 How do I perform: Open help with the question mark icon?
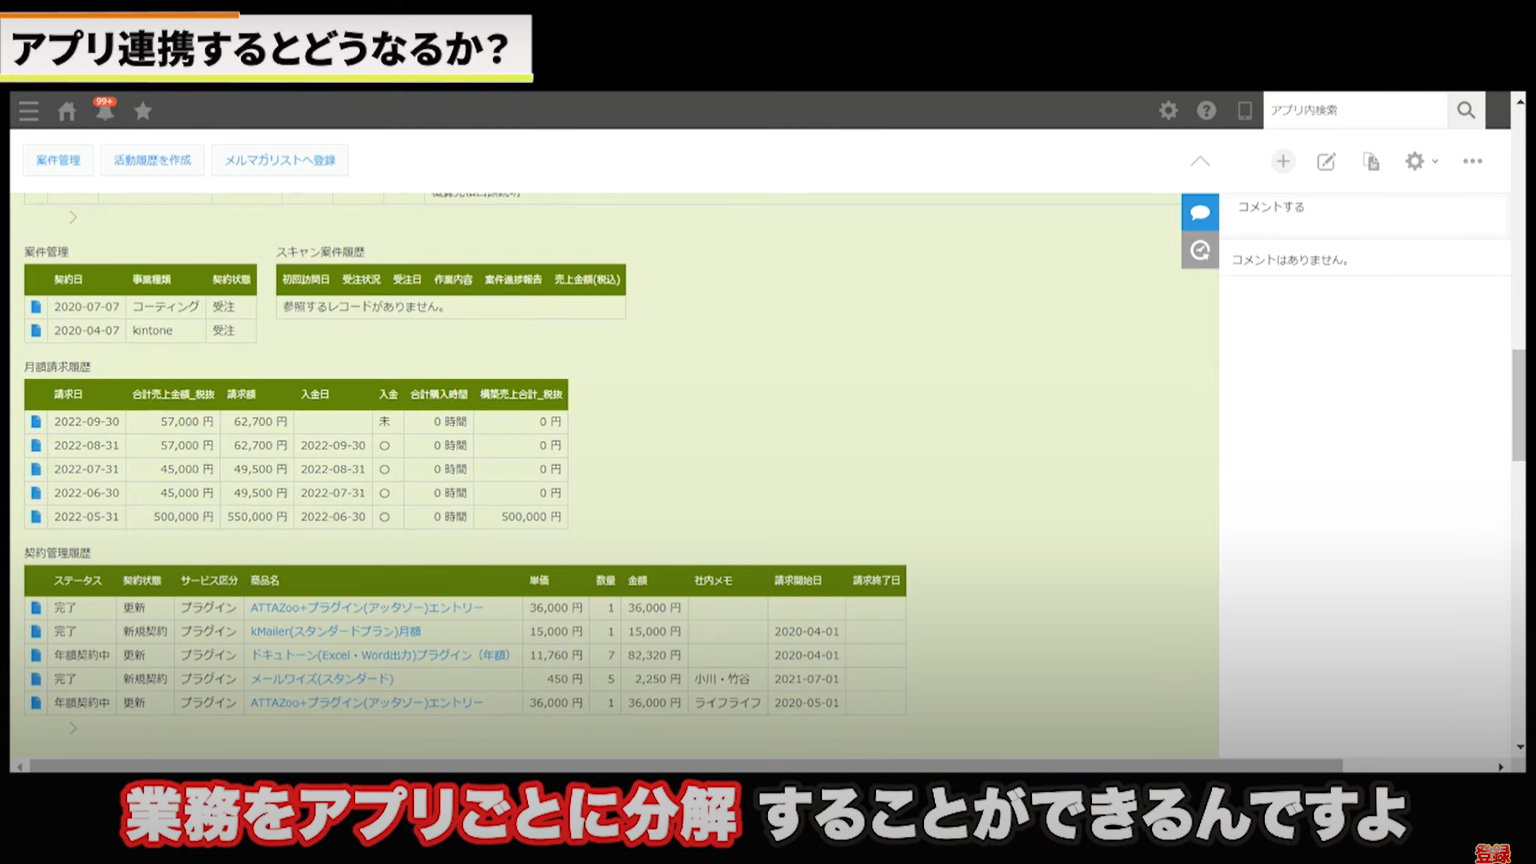[1205, 110]
